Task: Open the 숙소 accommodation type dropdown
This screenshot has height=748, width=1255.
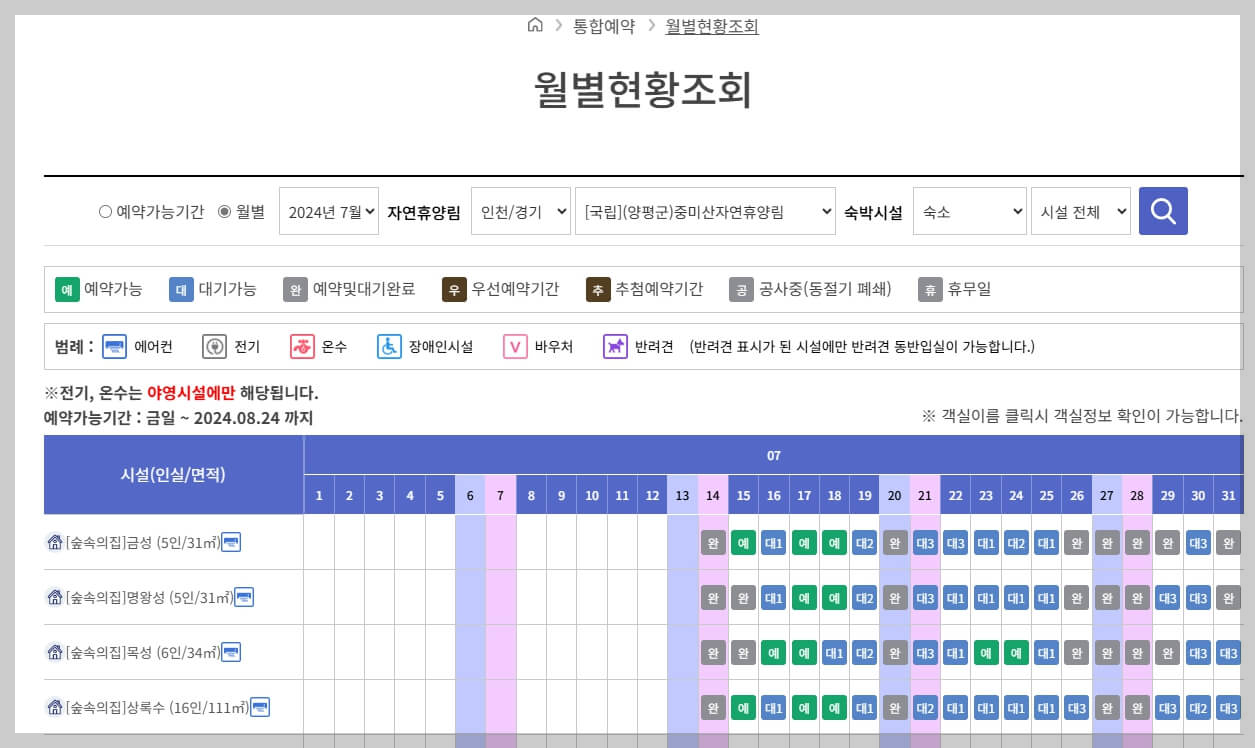Action: coord(969,211)
